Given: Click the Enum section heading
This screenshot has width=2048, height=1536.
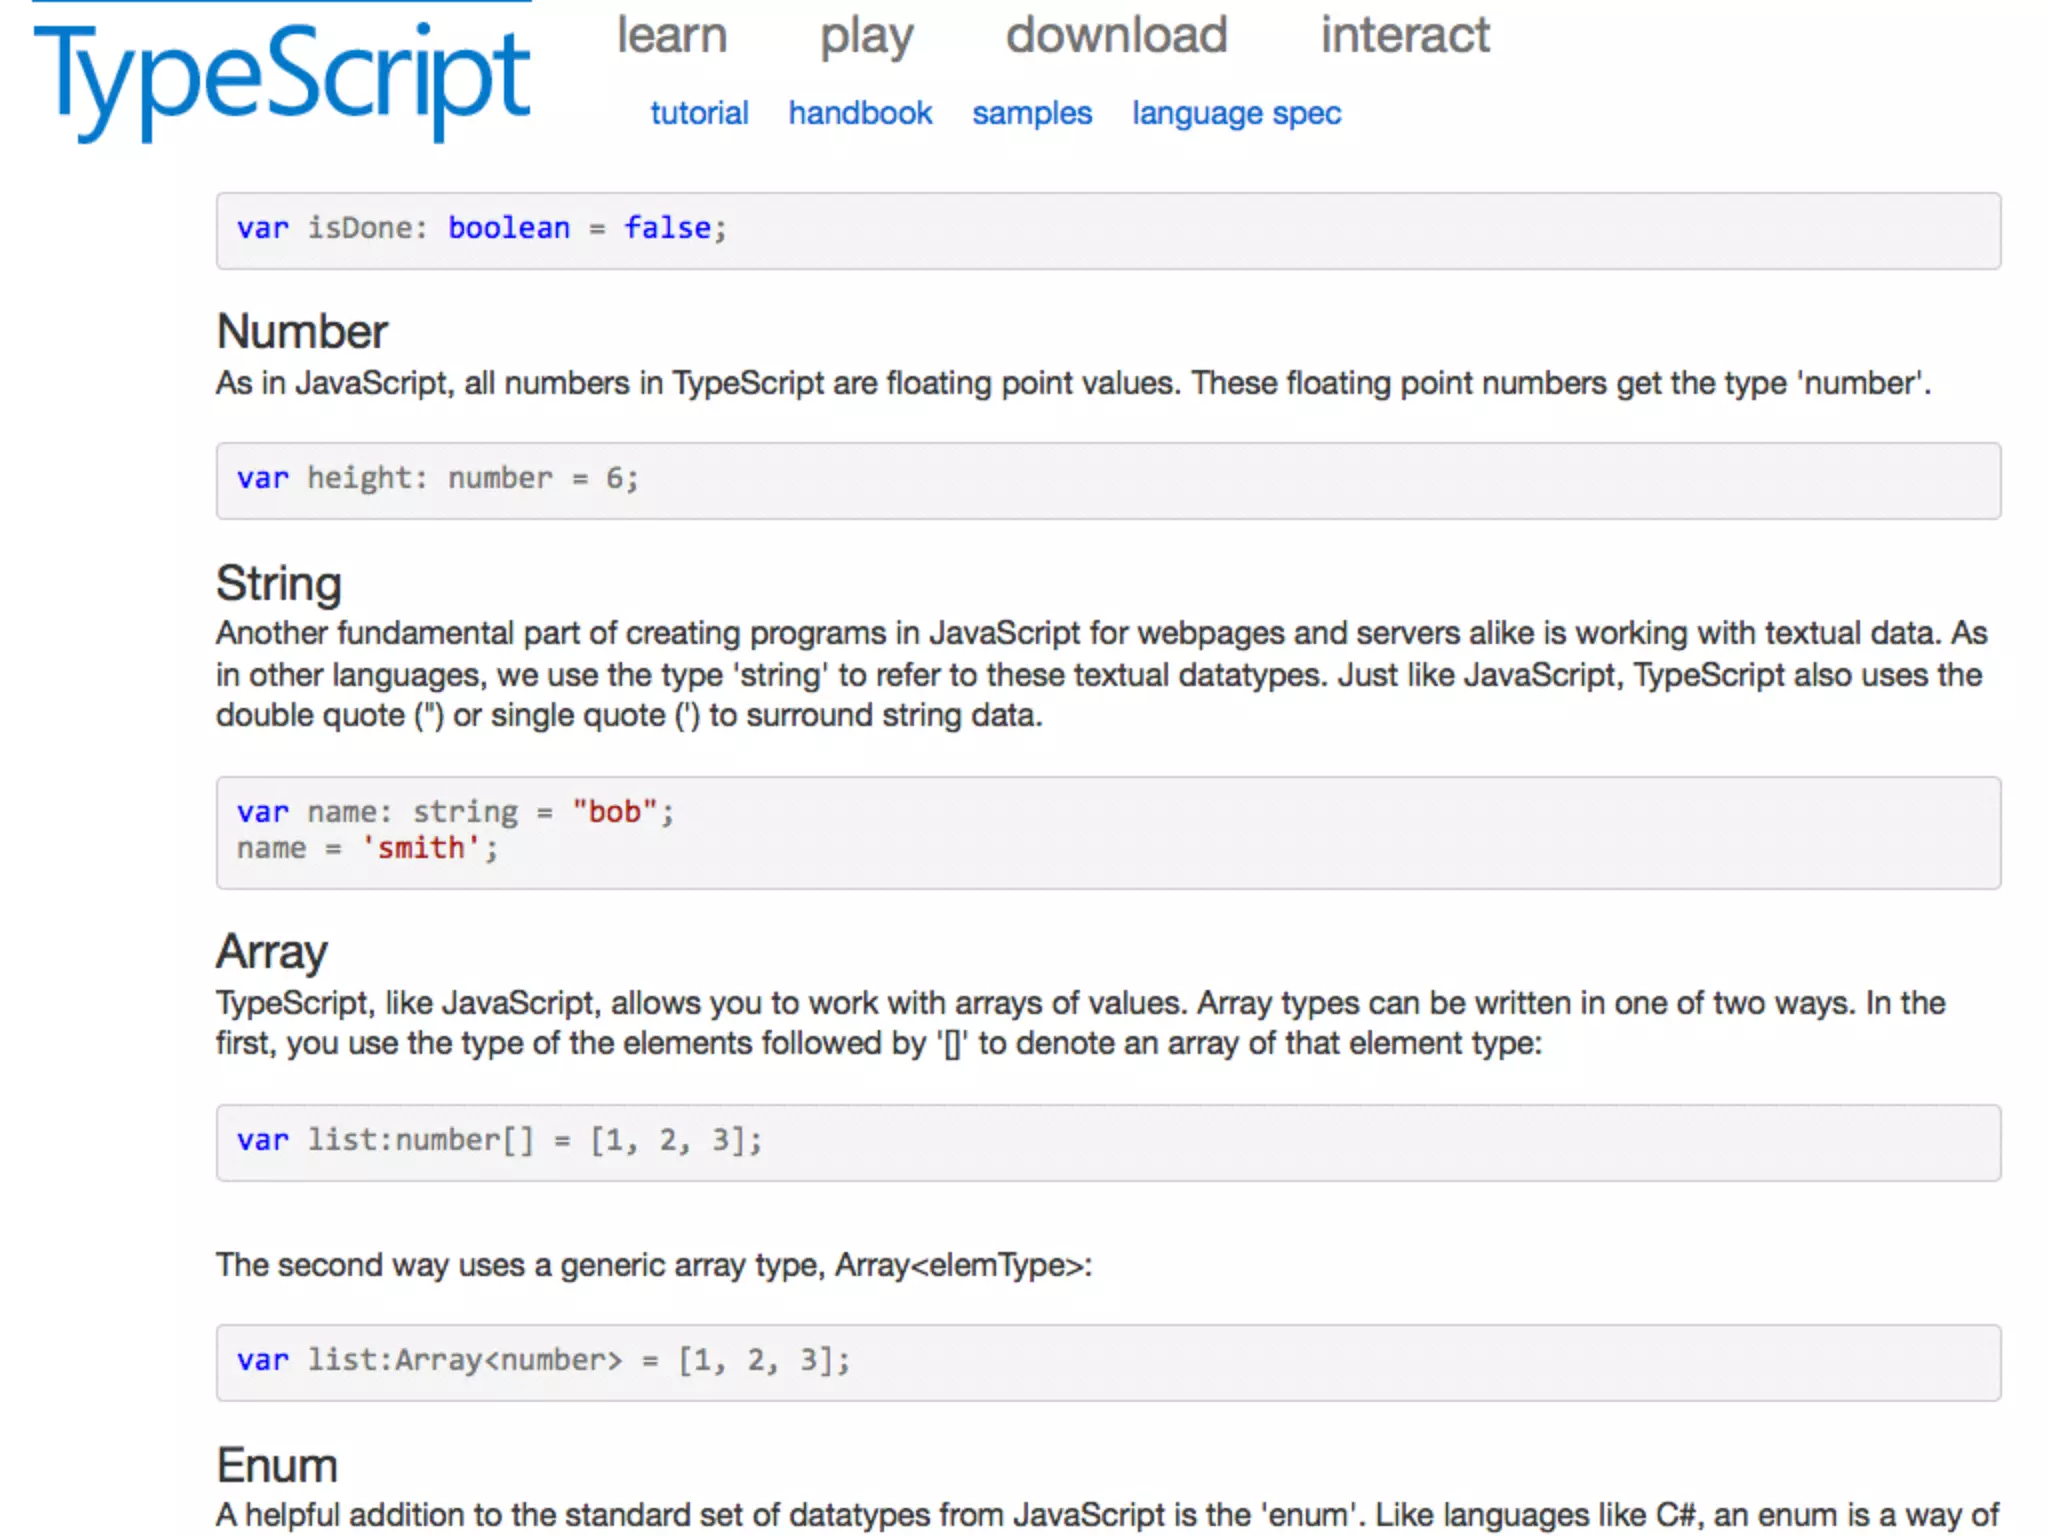Looking at the screenshot, I should pos(277,1466).
